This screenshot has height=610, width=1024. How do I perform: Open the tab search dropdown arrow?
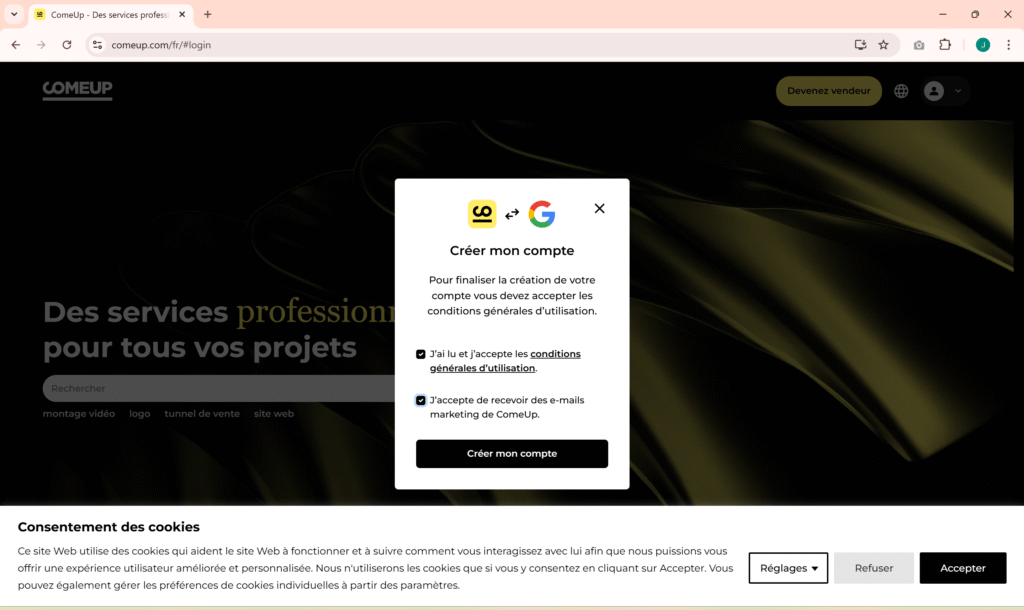click(14, 15)
